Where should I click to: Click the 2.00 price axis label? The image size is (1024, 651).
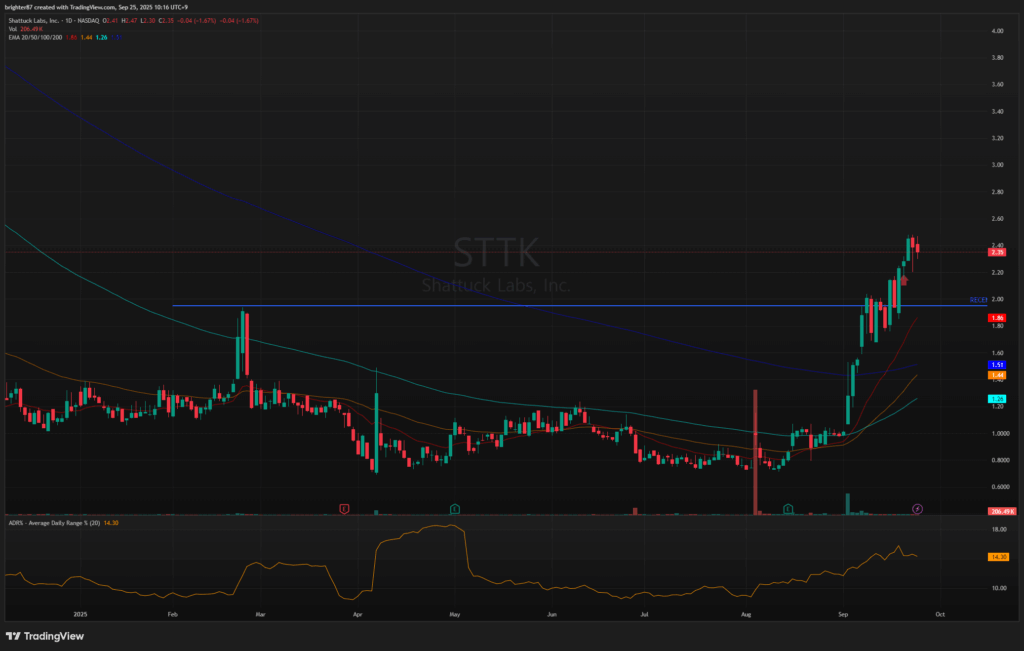coord(997,299)
